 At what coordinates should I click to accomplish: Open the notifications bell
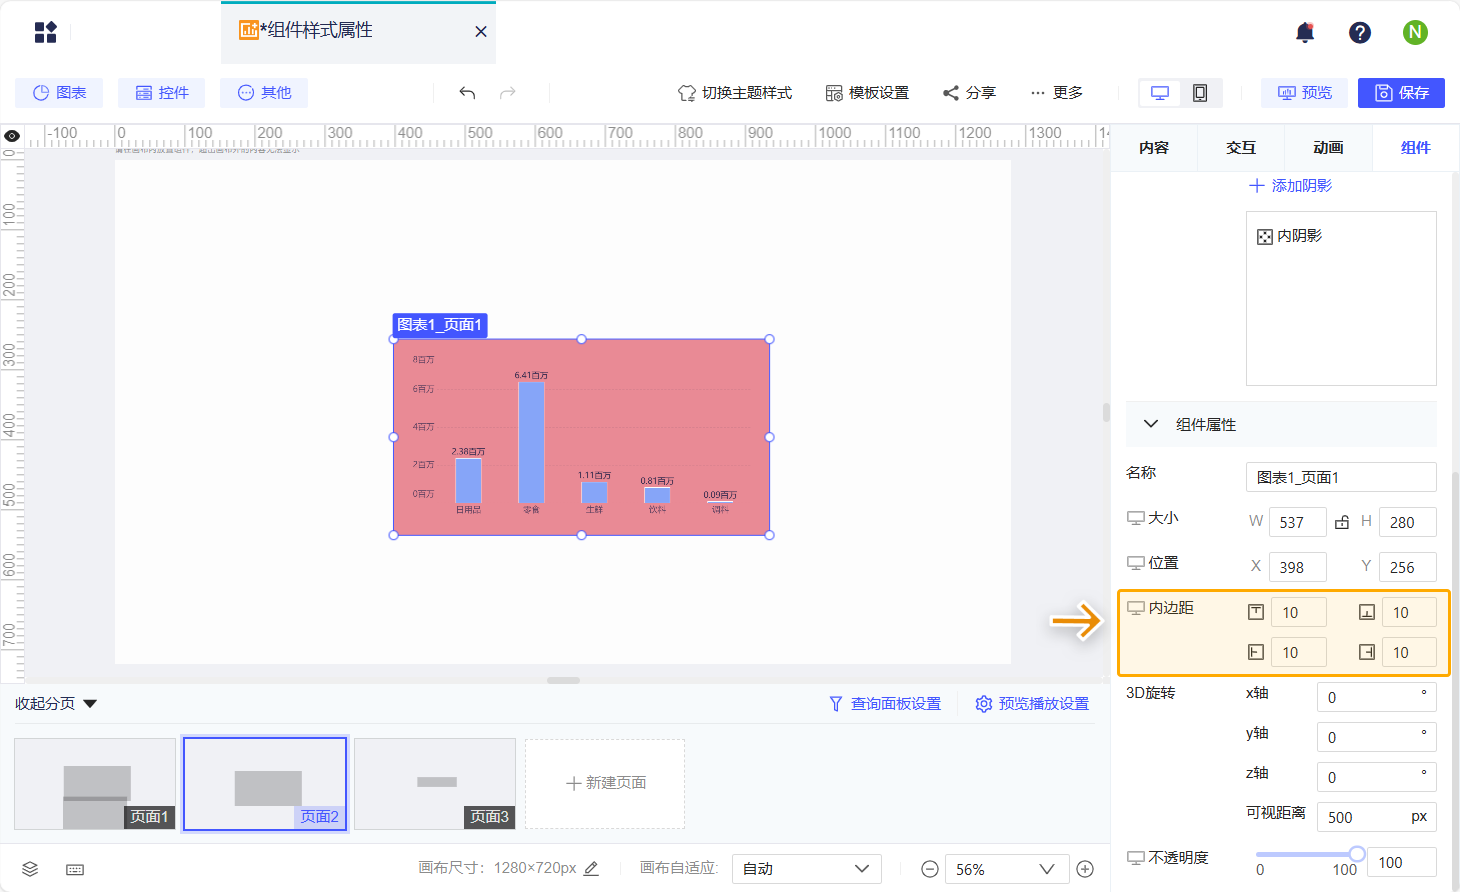pos(1305,33)
